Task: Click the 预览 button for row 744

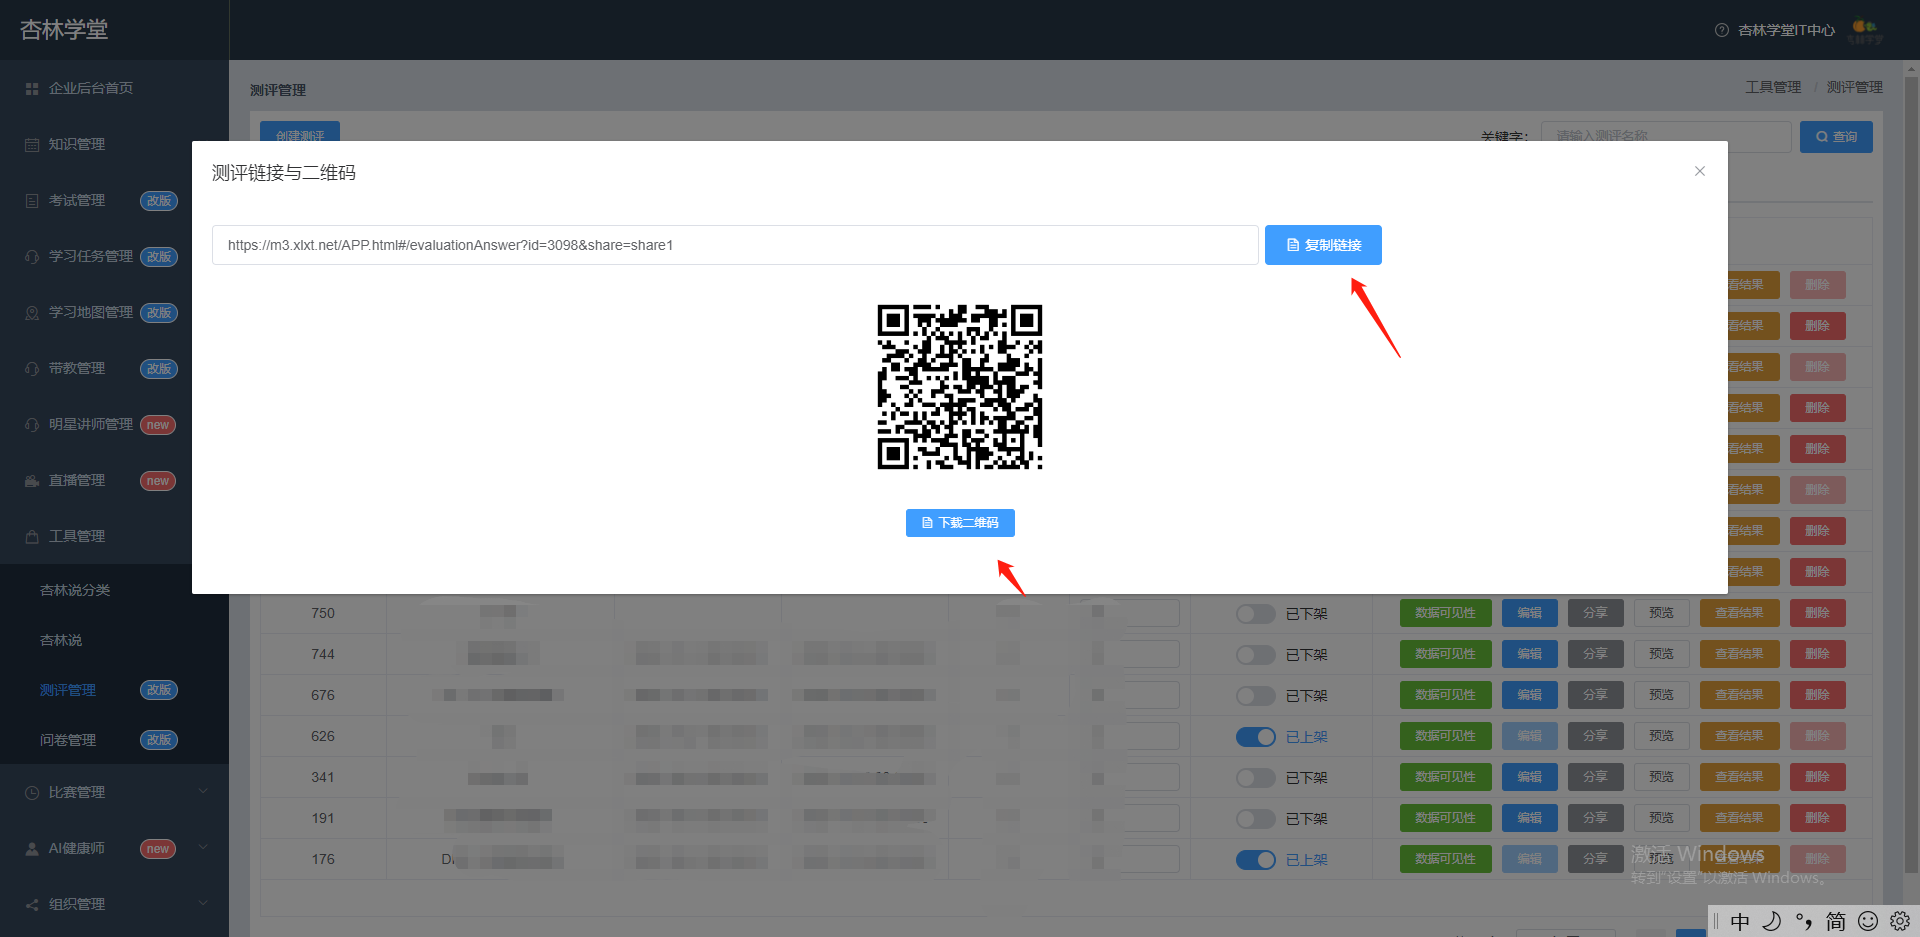Action: point(1662,654)
